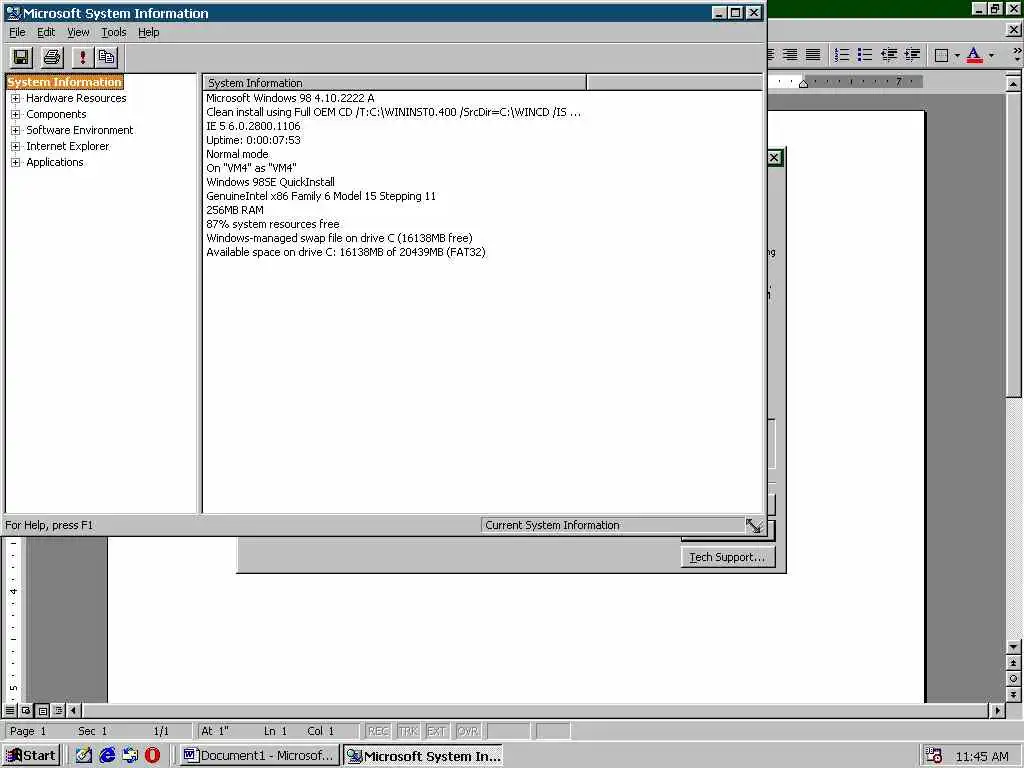Click the red exclamation toolbar icon
Viewport: 1024px width, 768px height.
pyautogui.click(x=82, y=57)
